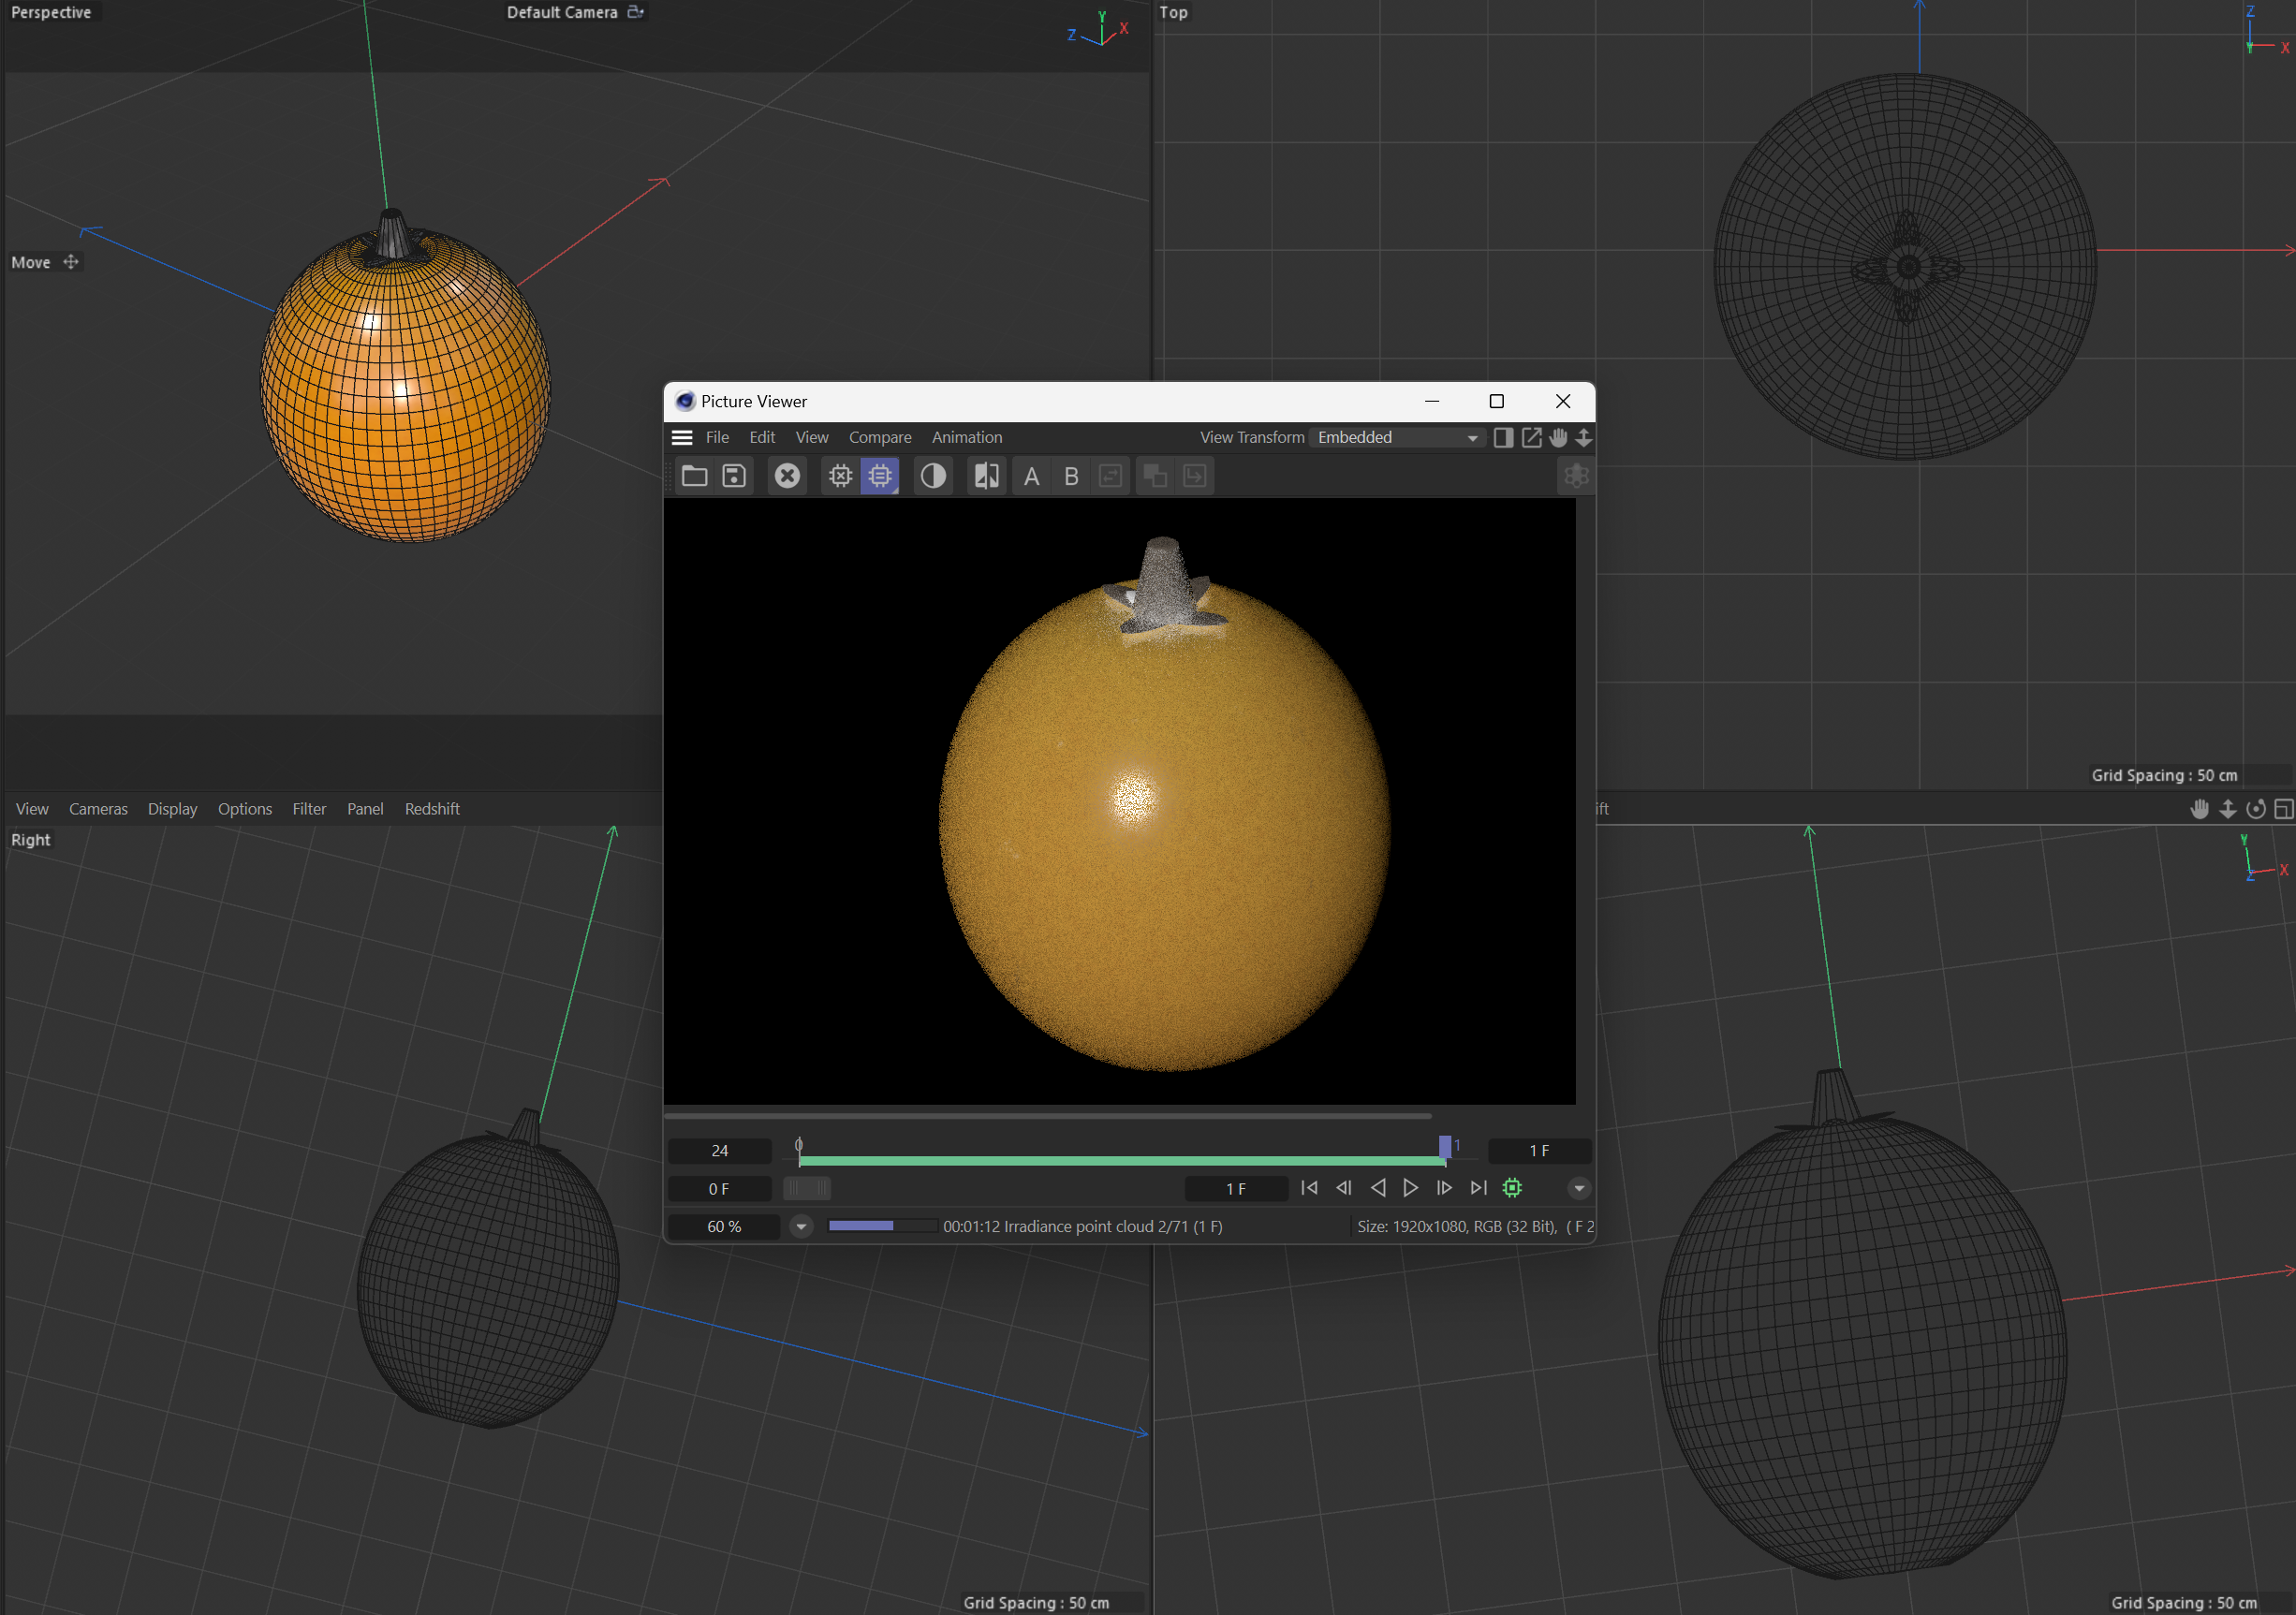The height and width of the screenshot is (1615, 2296).
Task: Open Picture Viewer in external window
Action: [1531, 437]
